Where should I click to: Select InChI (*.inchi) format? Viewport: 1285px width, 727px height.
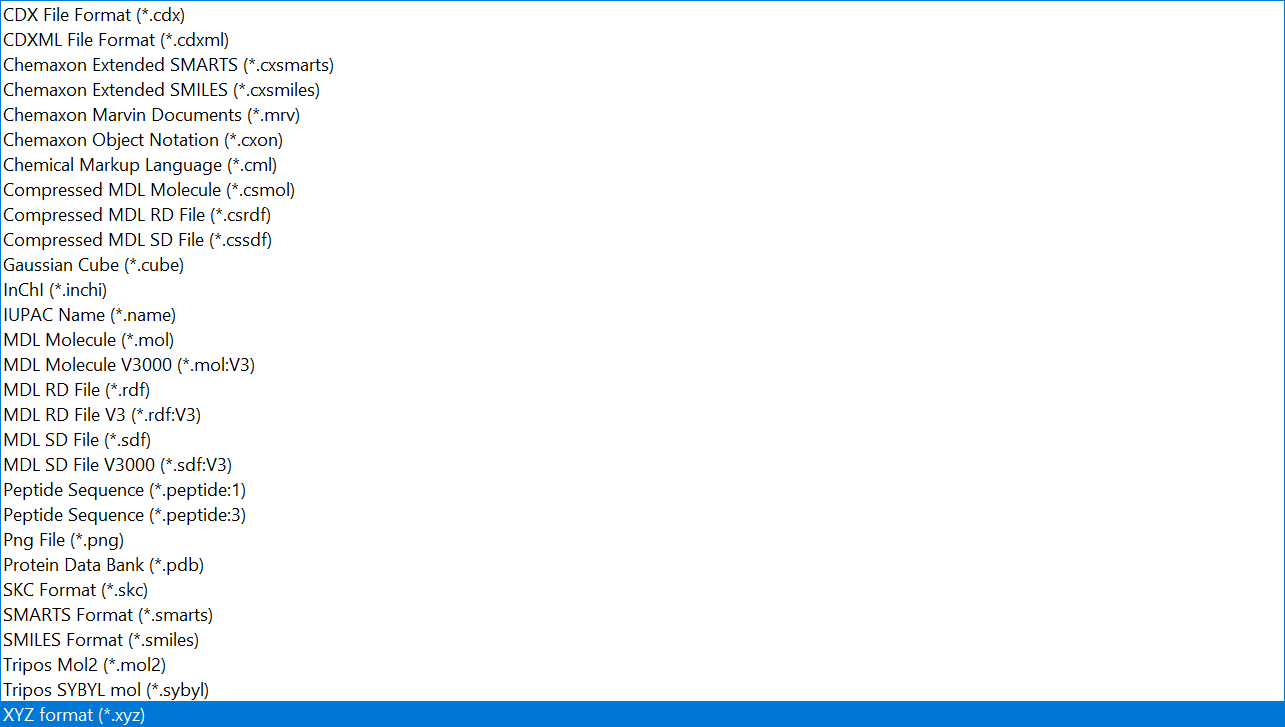coord(642,290)
